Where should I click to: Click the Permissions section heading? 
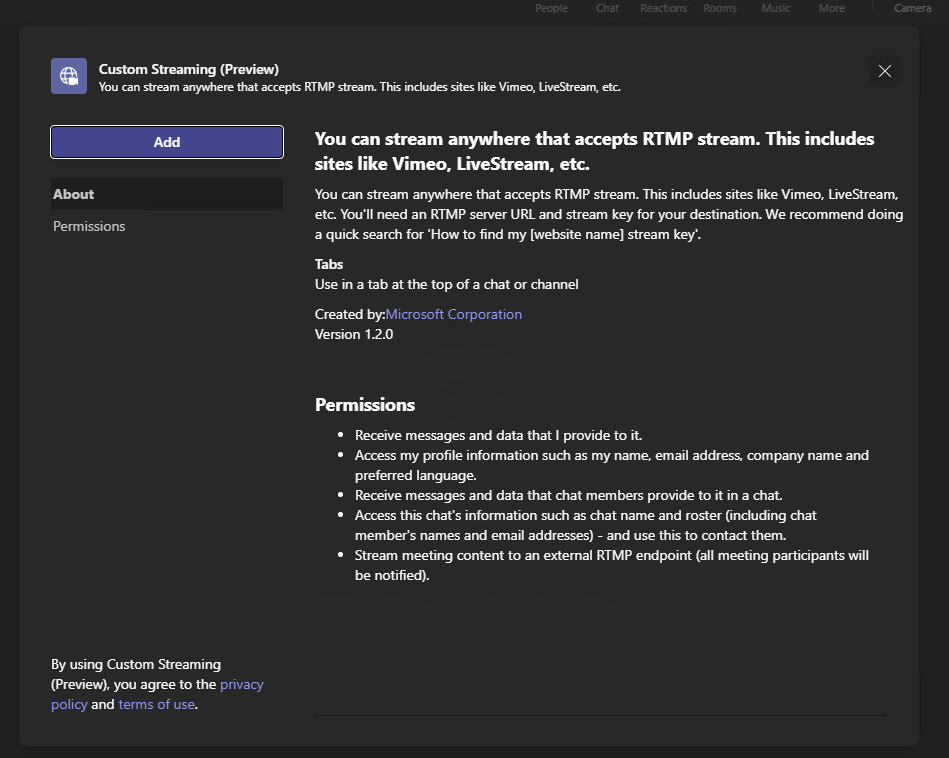(365, 405)
